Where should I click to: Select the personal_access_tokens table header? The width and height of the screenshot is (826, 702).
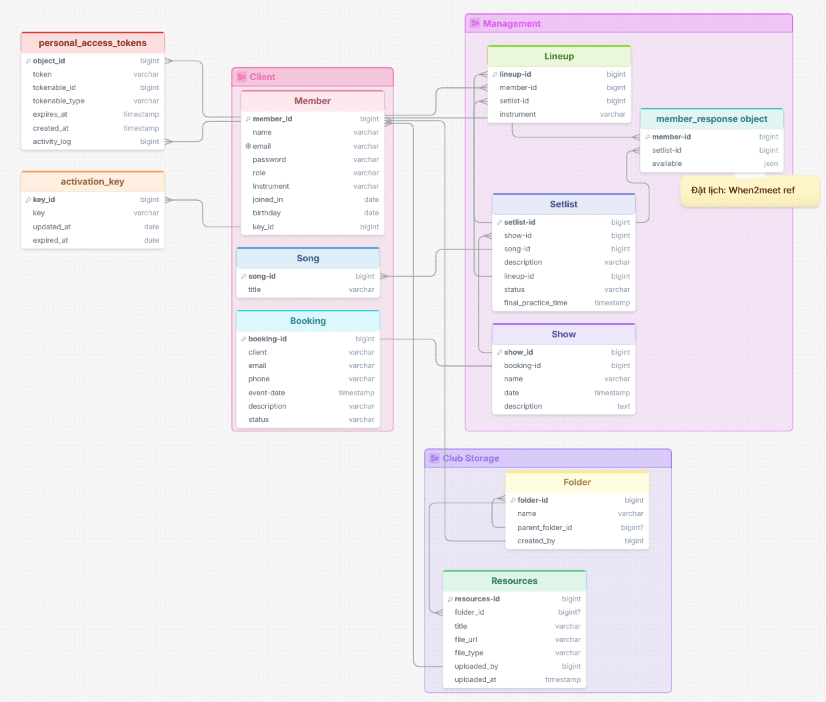(93, 43)
